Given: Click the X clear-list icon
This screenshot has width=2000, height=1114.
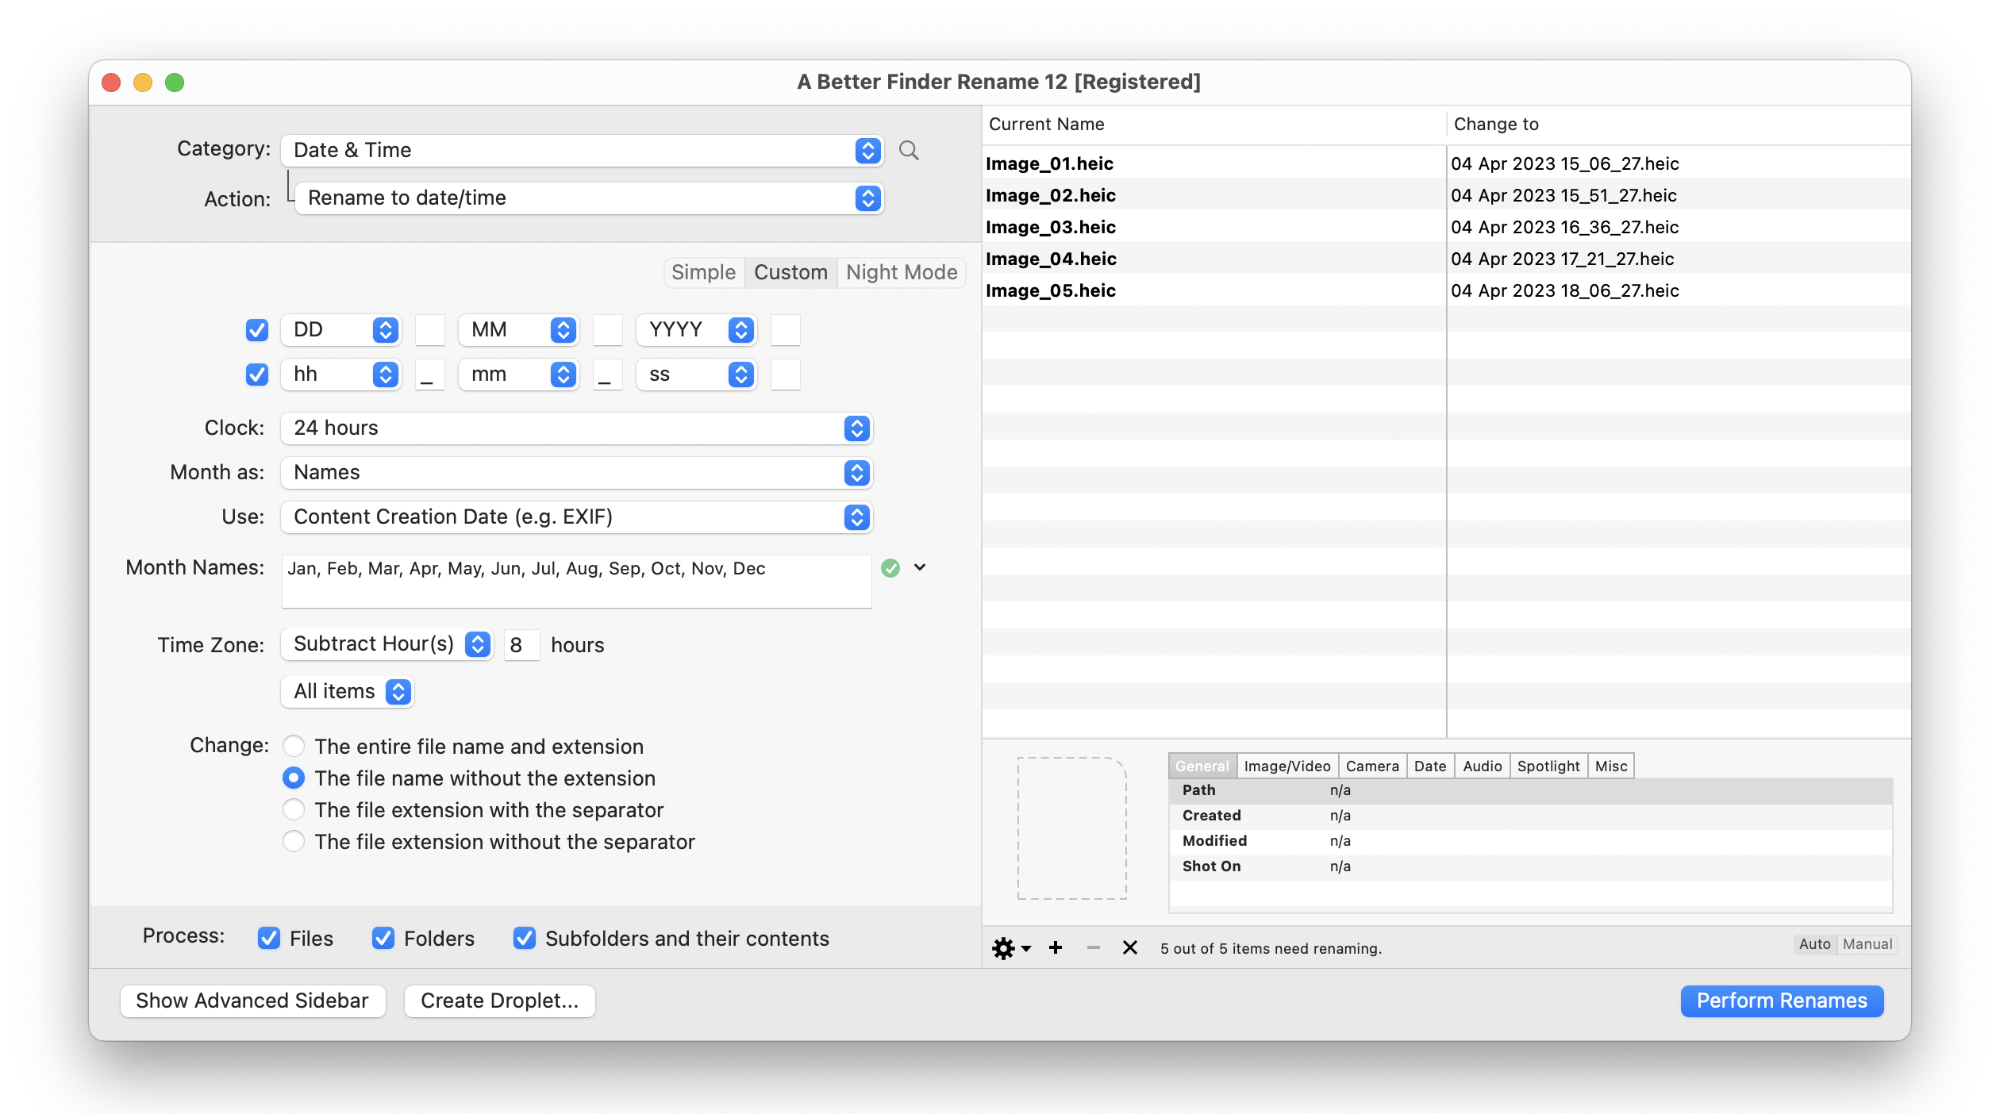Looking at the screenshot, I should click(1130, 947).
